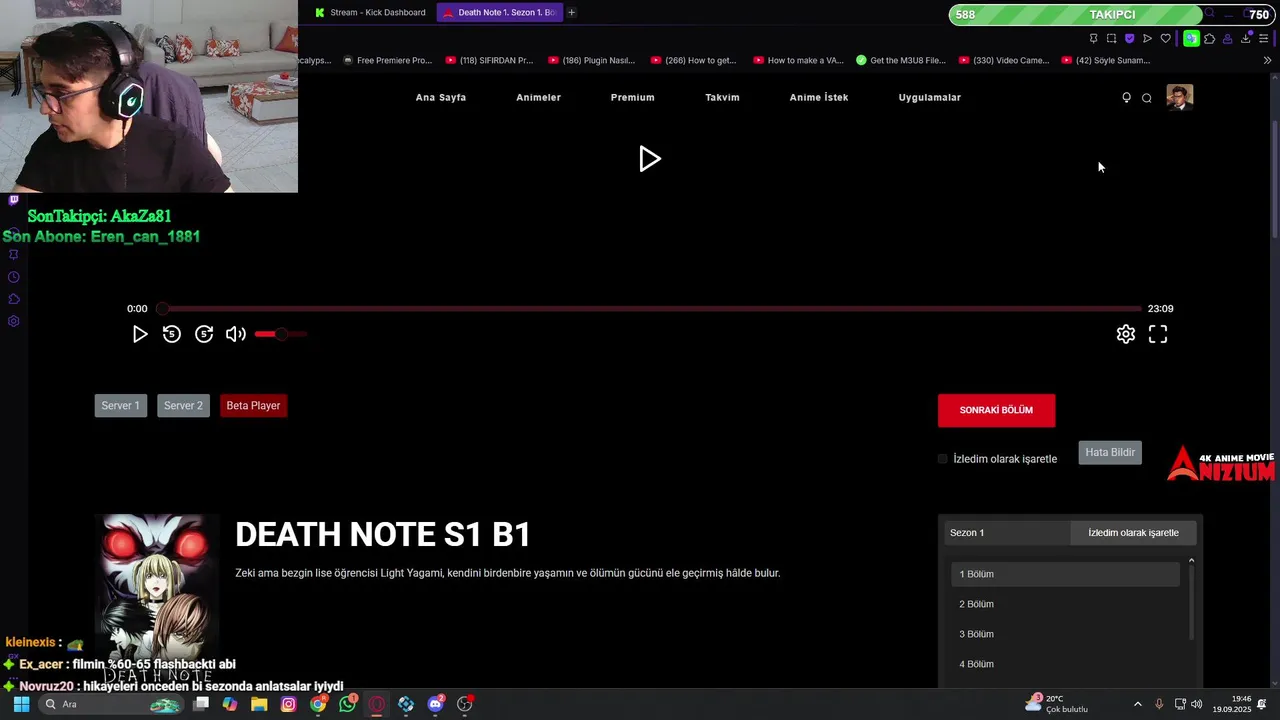This screenshot has width=1280, height=720.
Task: Open the How to make a VA... bookmark
Action: click(x=798, y=60)
